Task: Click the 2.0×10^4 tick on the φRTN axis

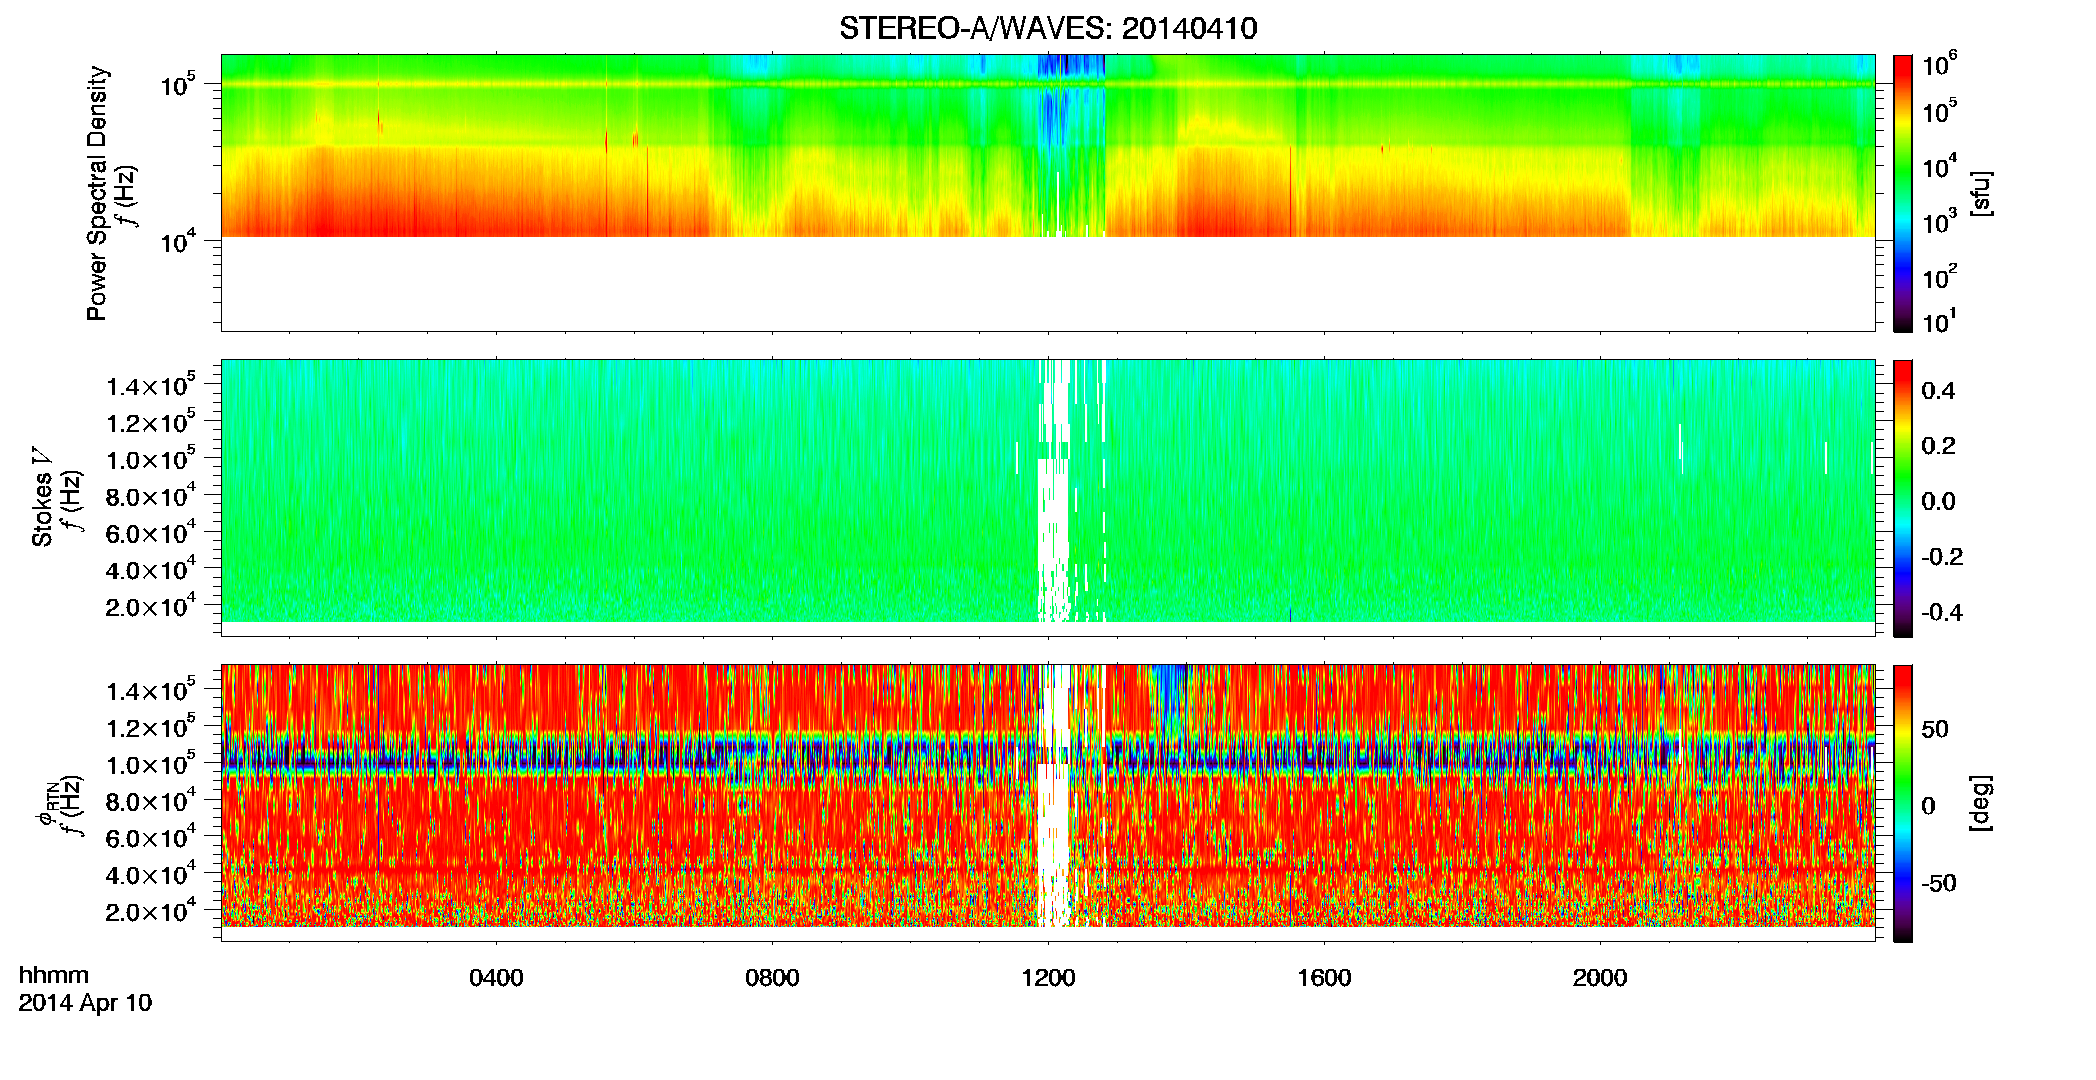Action: tap(152, 911)
